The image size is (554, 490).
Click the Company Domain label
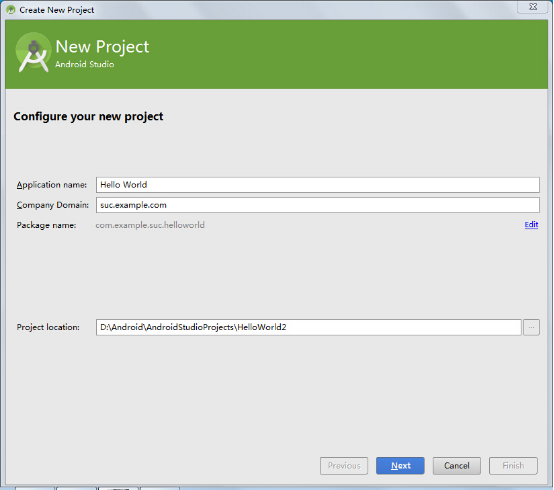pyautogui.click(x=53, y=205)
